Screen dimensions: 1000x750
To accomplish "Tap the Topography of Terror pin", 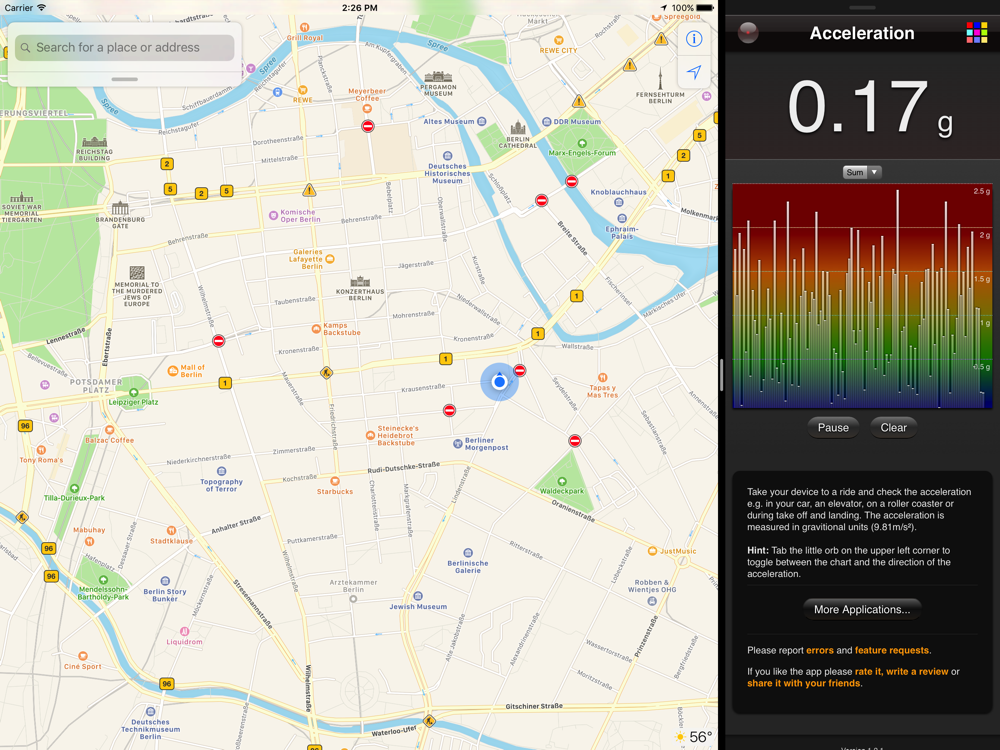I will (x=221, y=472).
